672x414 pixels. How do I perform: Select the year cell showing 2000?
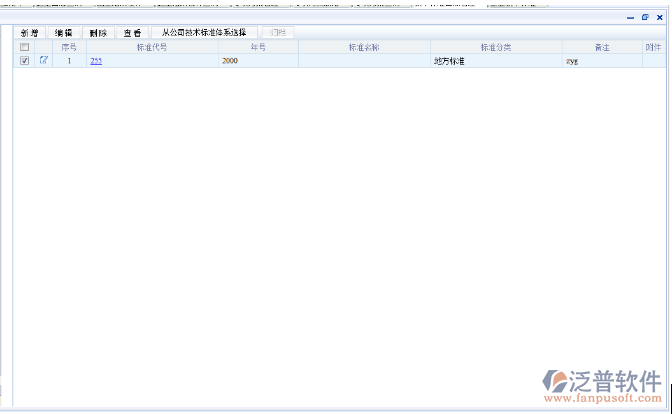click(258, 61)
